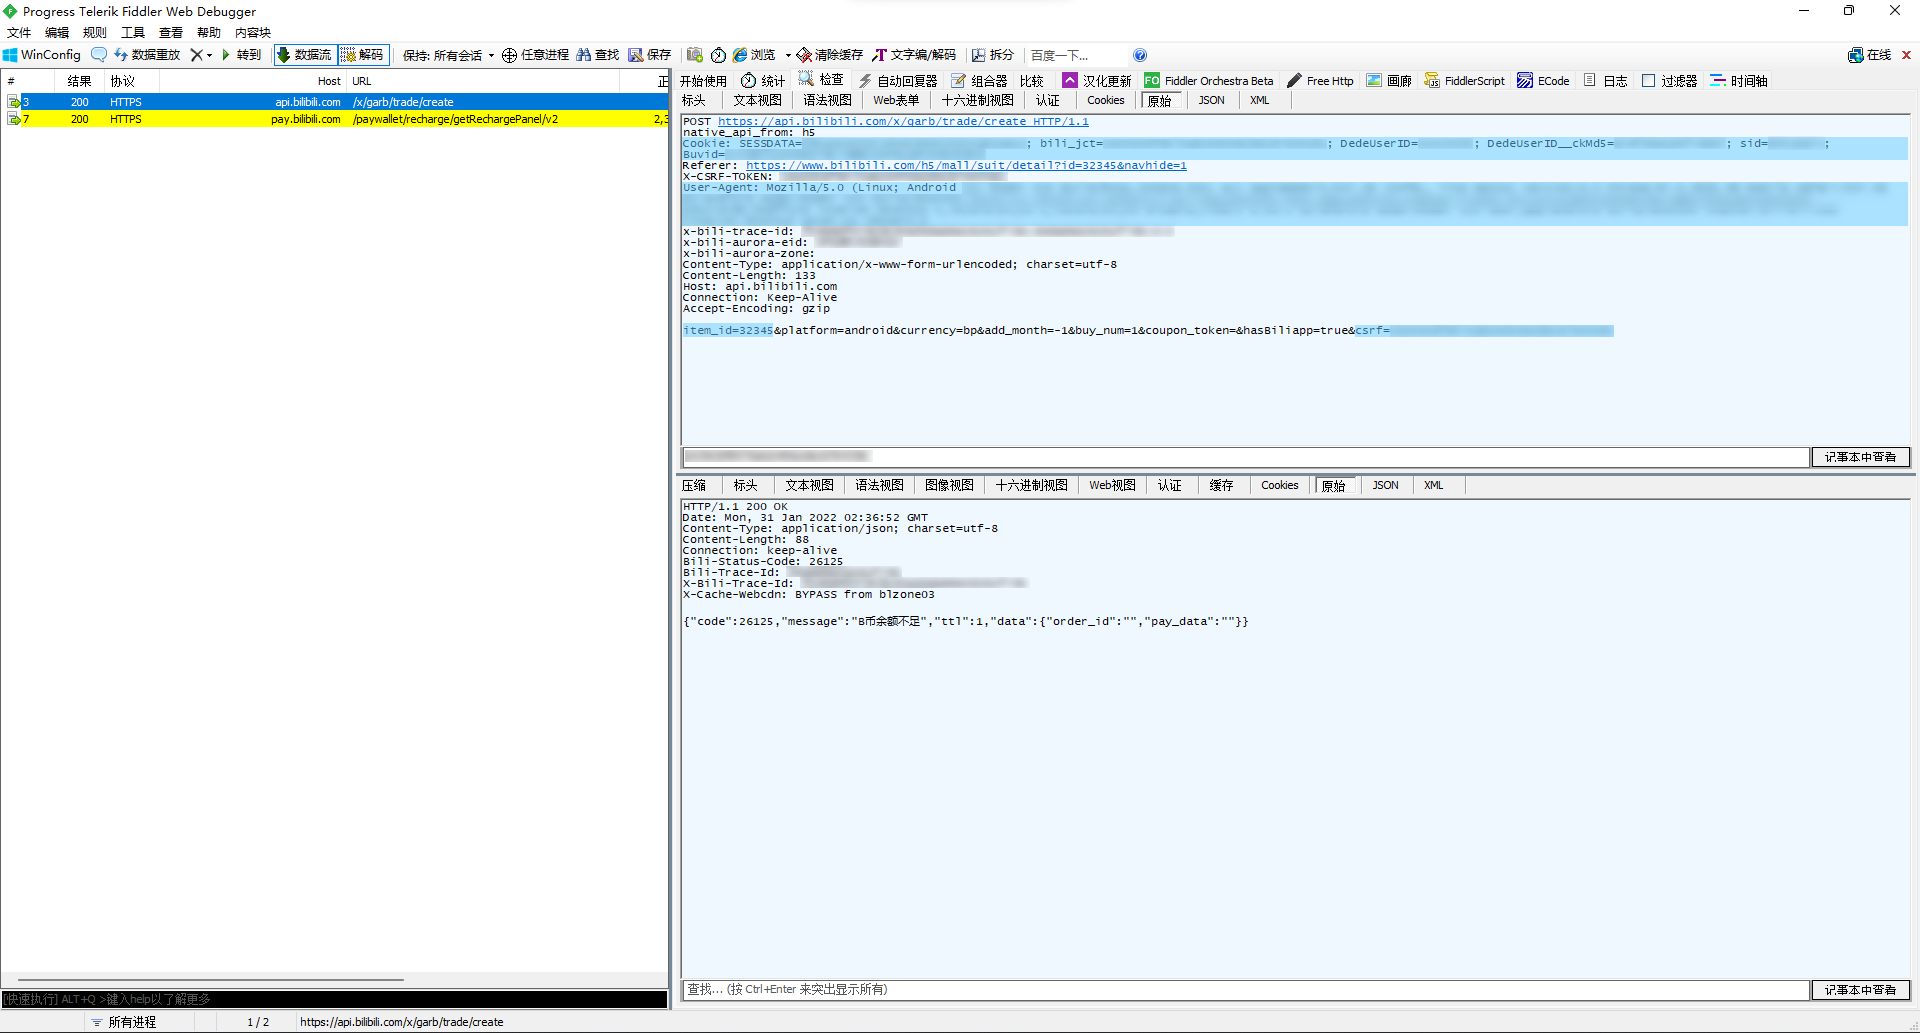The height and width of the screenshot is (1033, 1920).
Task: Click the blue help question icon
Action: (1140, 55)
